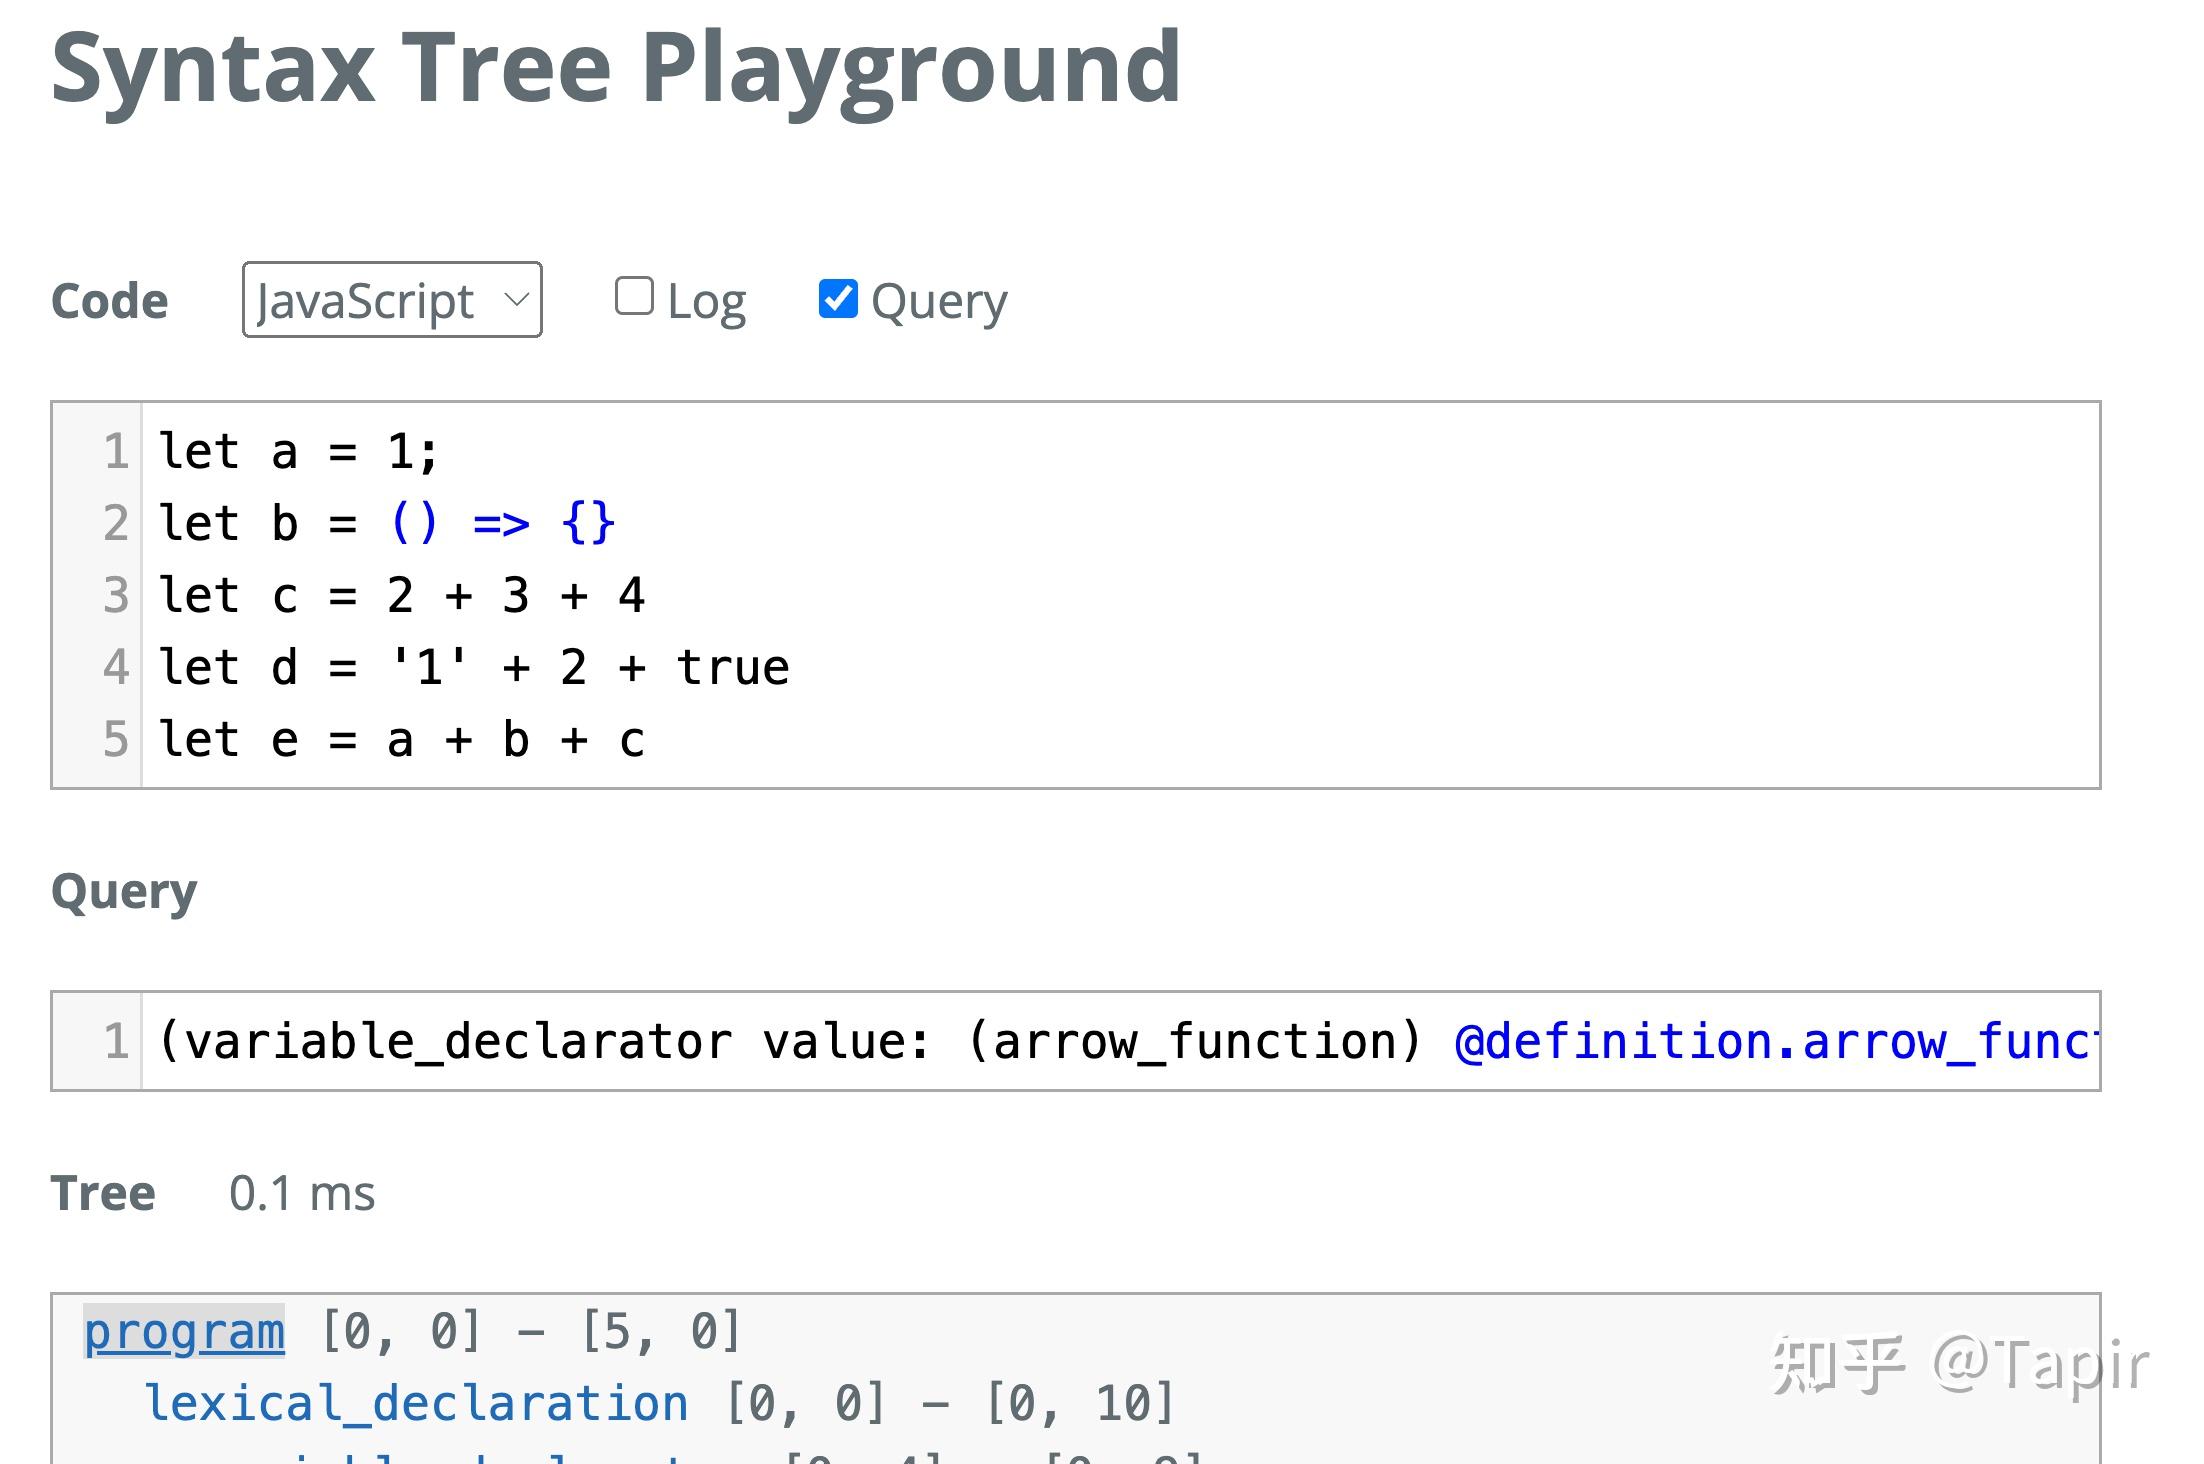The width and height of the screenshot is (2204, 1464).
Task: Click line number 1 in query gutter
Action: [116, 1042]
